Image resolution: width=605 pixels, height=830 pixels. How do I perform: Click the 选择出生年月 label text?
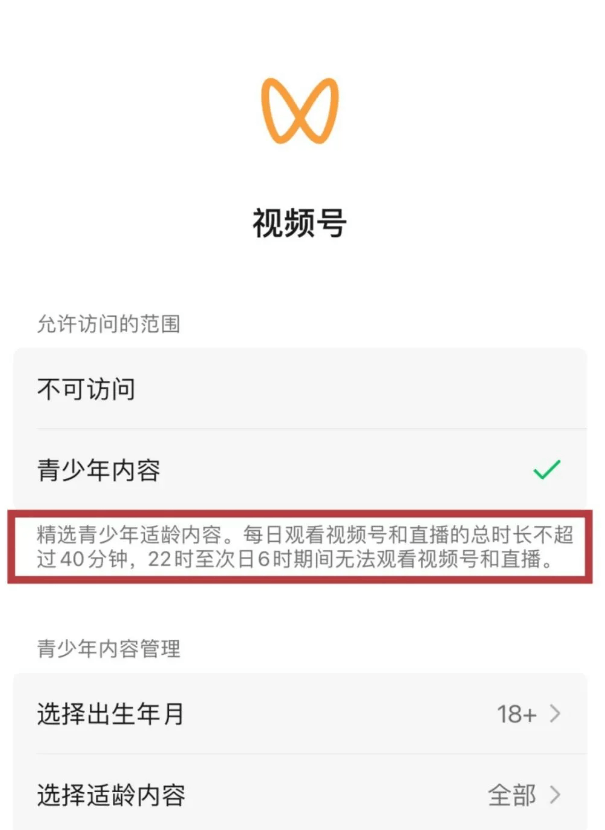point(111,714)
